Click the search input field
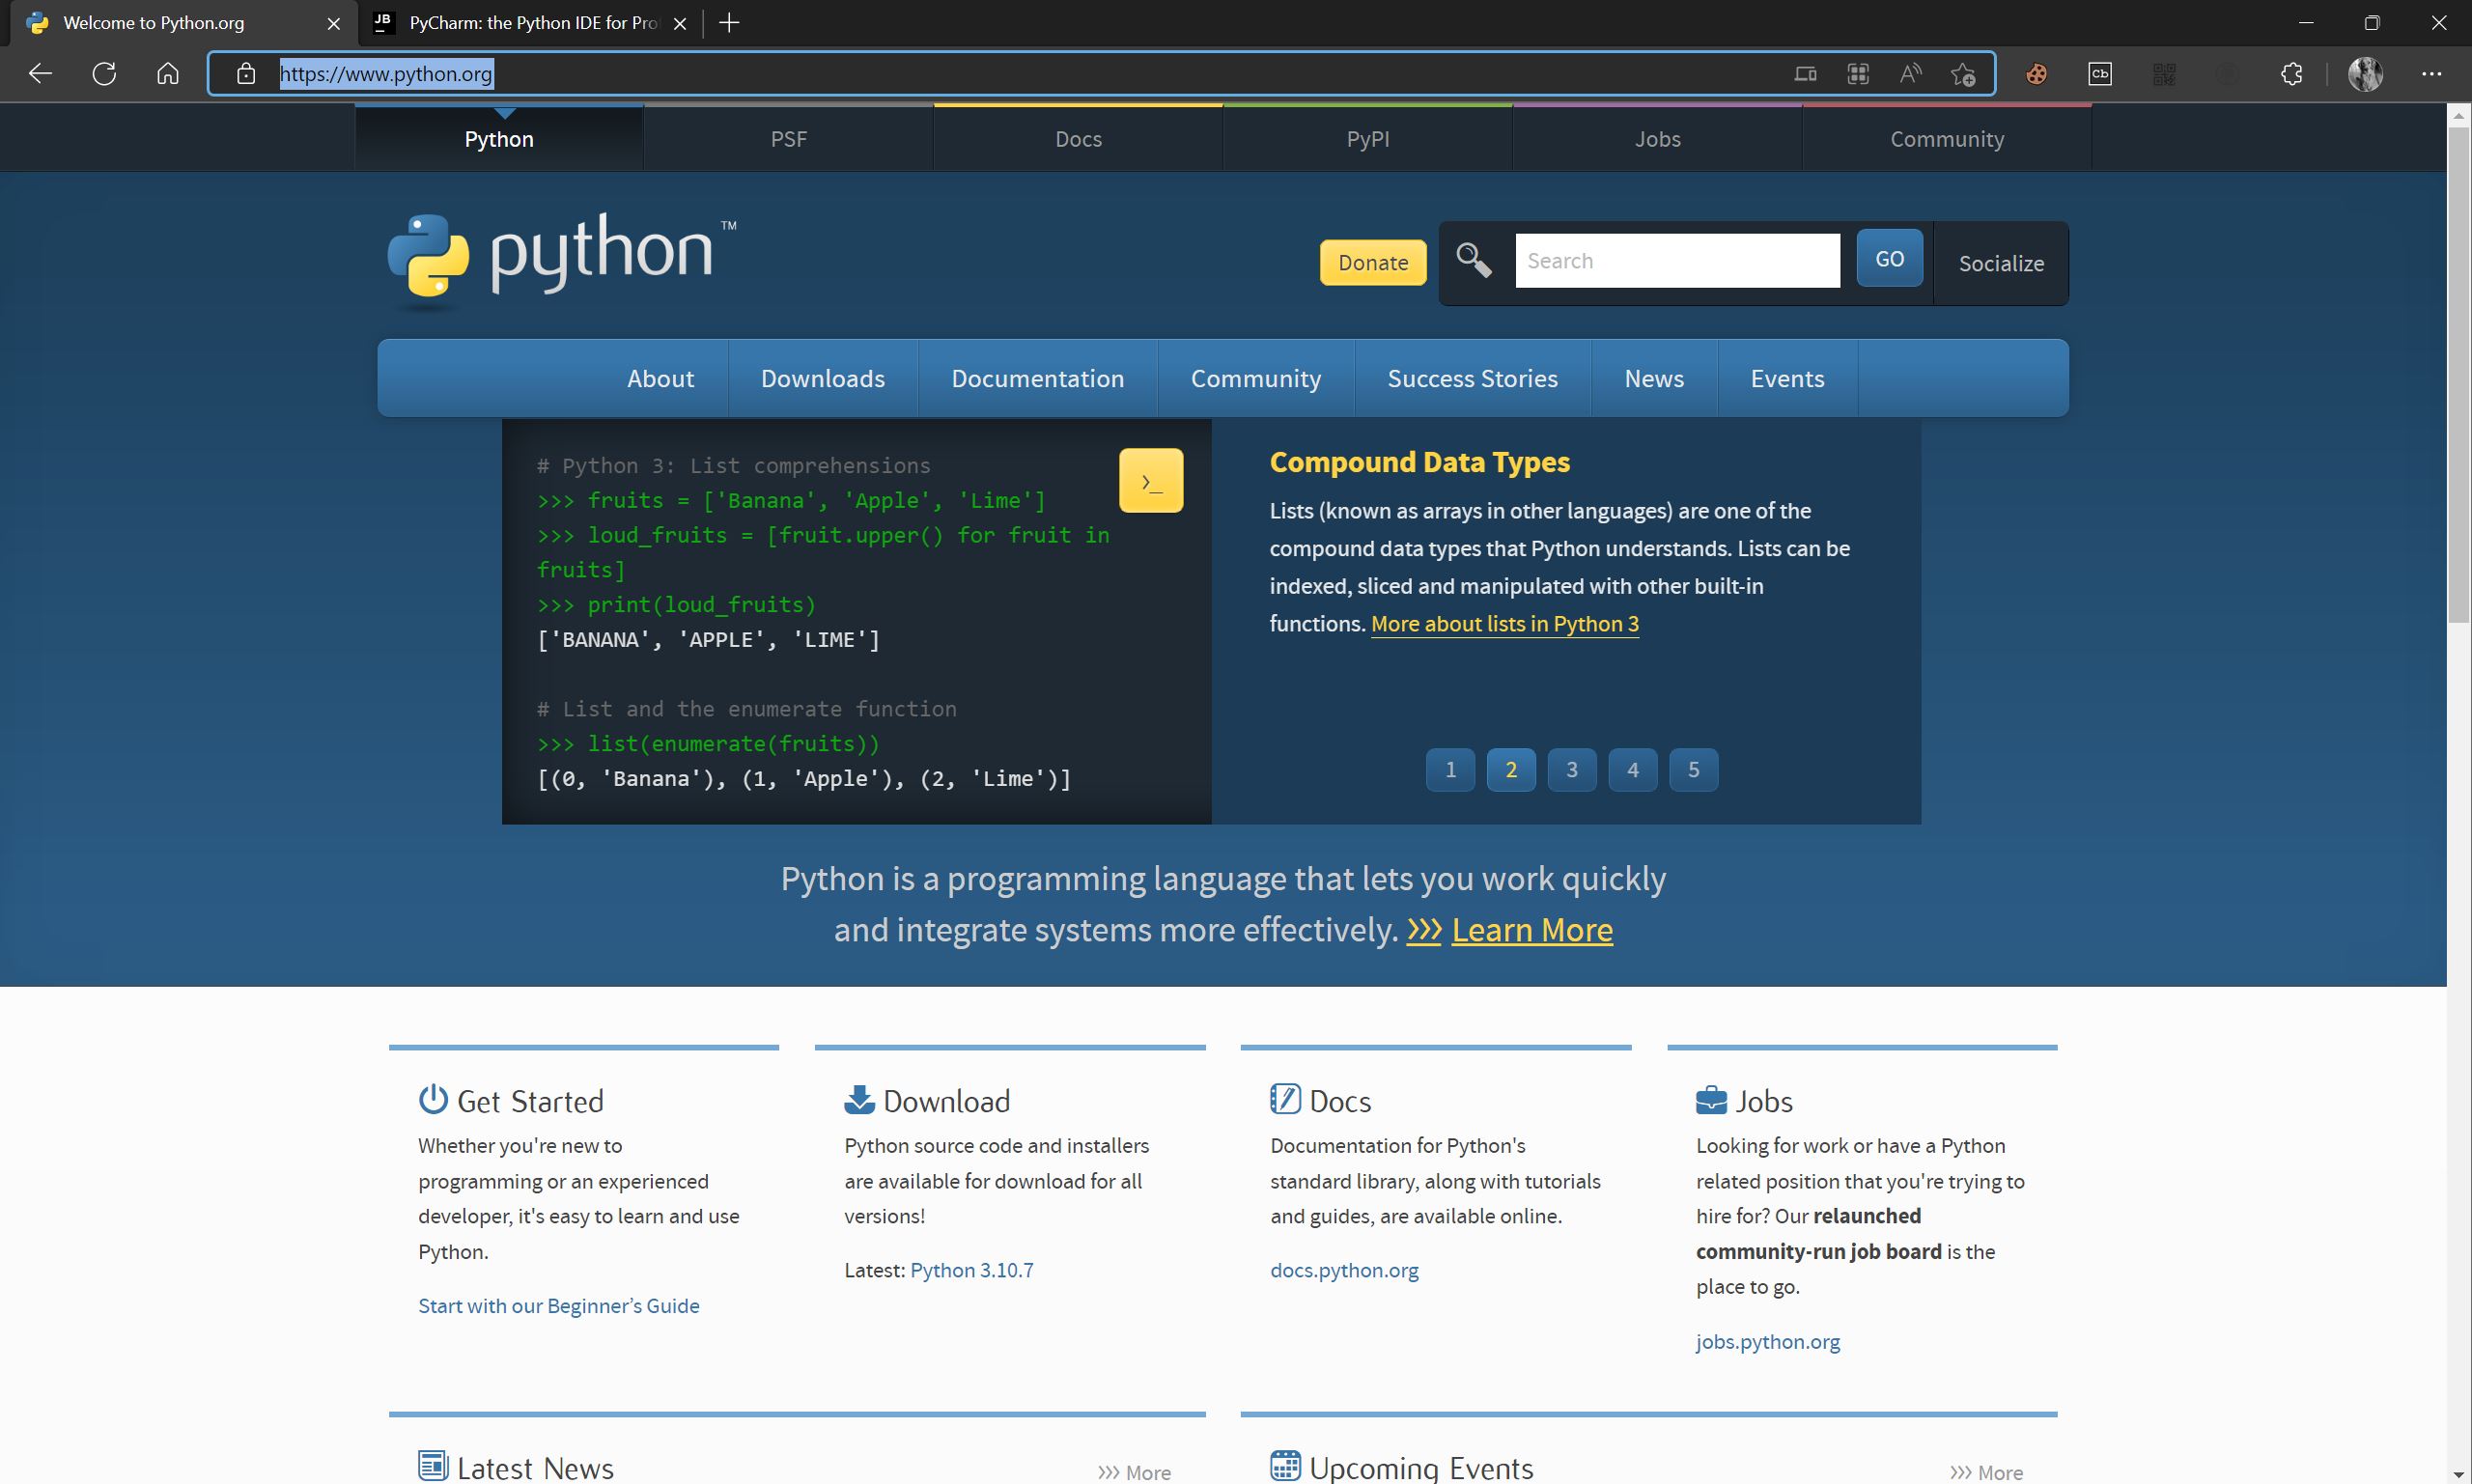The height and width of the screenshot is (1484, 2472). pos(1677,260)
